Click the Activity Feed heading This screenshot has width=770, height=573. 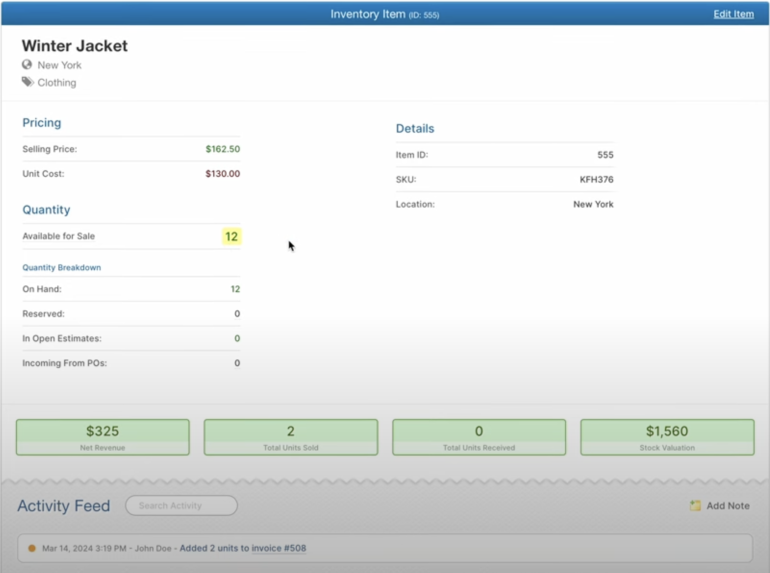tap(63, 506)
